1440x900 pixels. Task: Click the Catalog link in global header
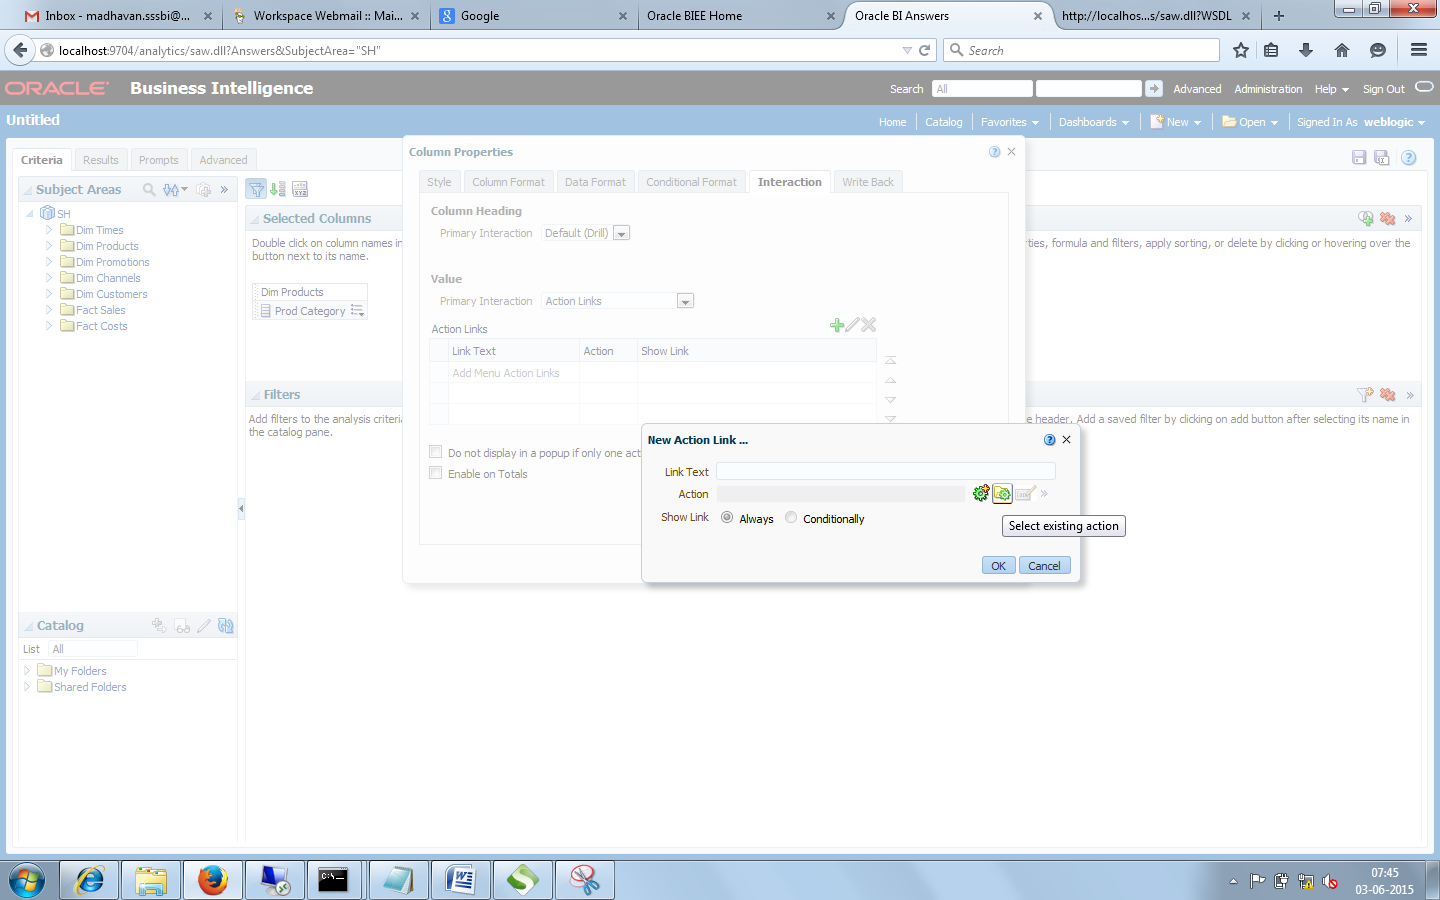[943, 122]
